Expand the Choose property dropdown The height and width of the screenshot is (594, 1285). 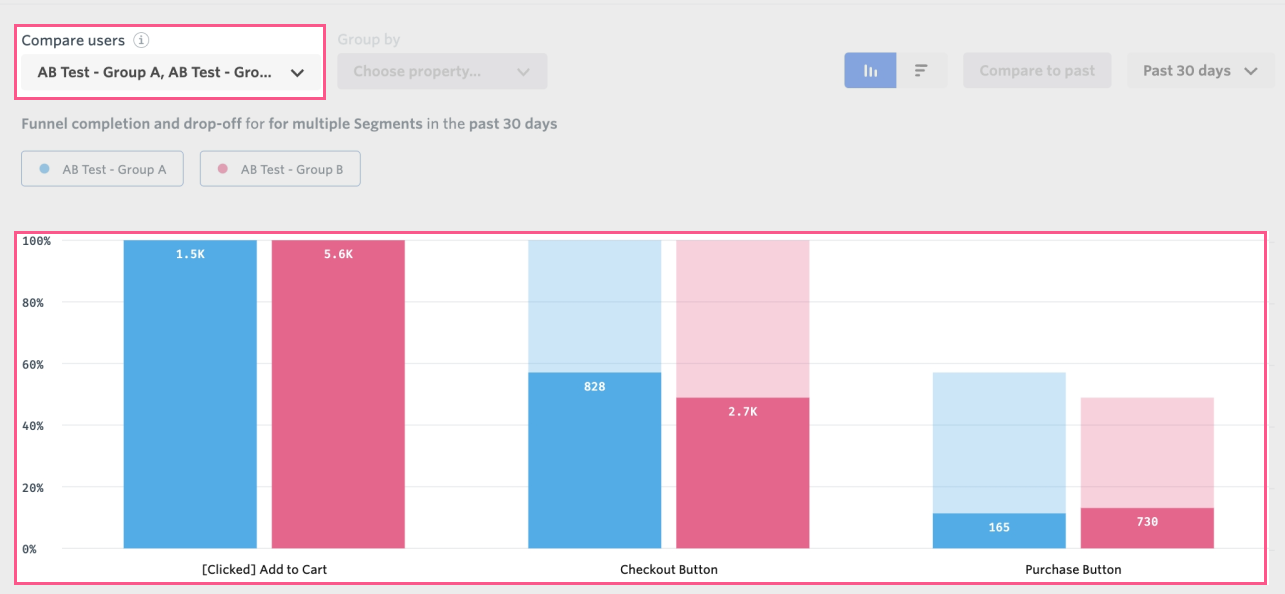[x=442, y=71]
